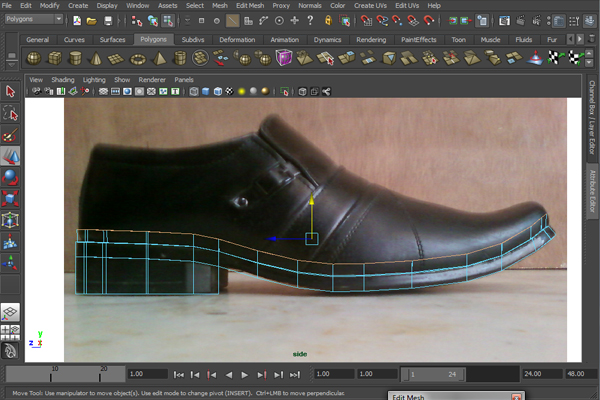Click the purple cube shelf icon
The height and width of the screenshot is (400, 600).
[284, 58]
